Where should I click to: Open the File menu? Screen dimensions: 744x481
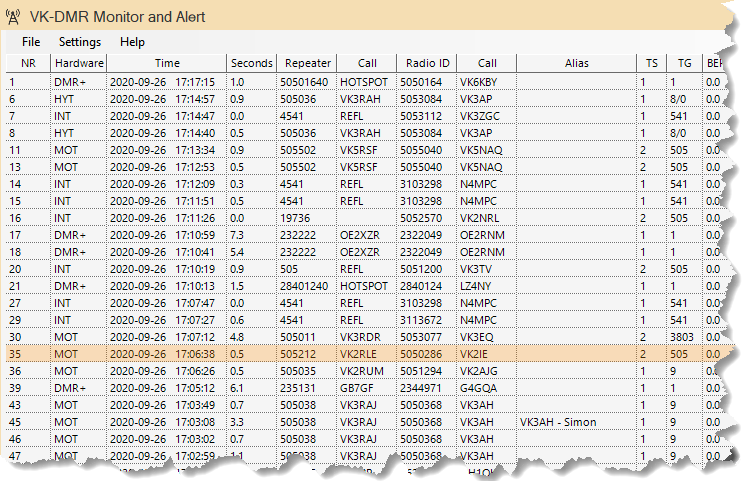pos(31,42)
